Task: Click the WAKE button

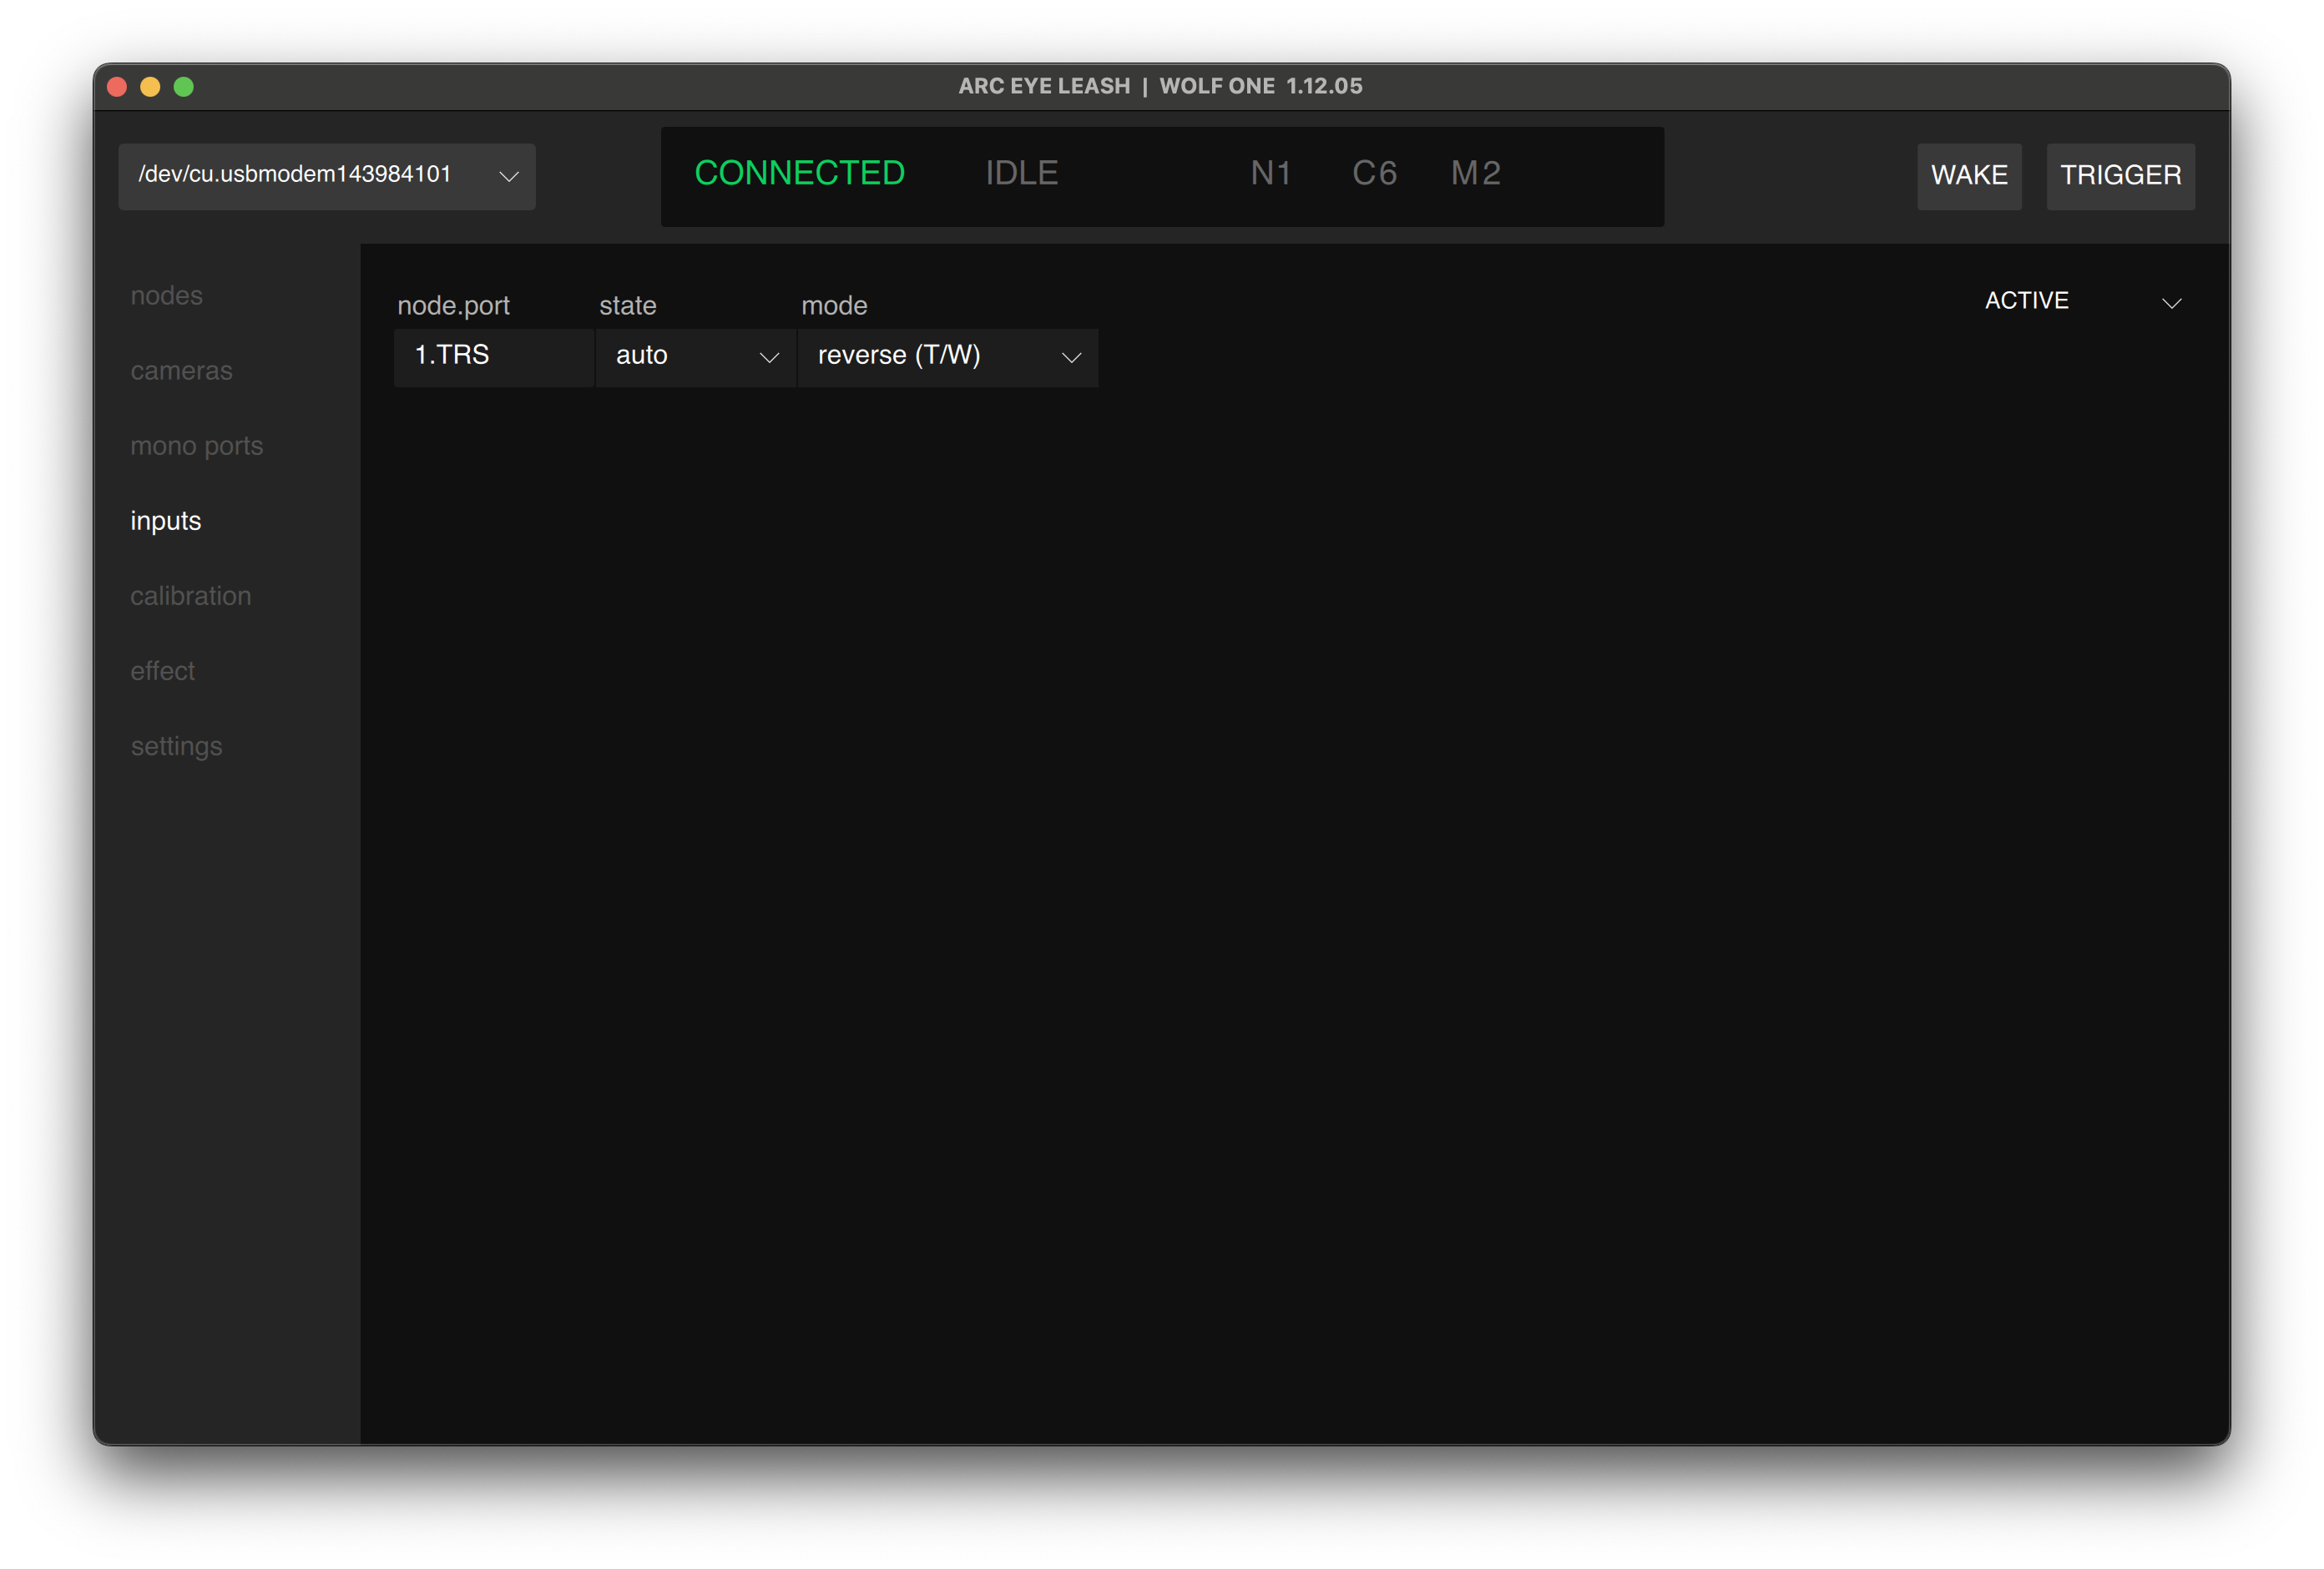Action: tap(1968, 176)
